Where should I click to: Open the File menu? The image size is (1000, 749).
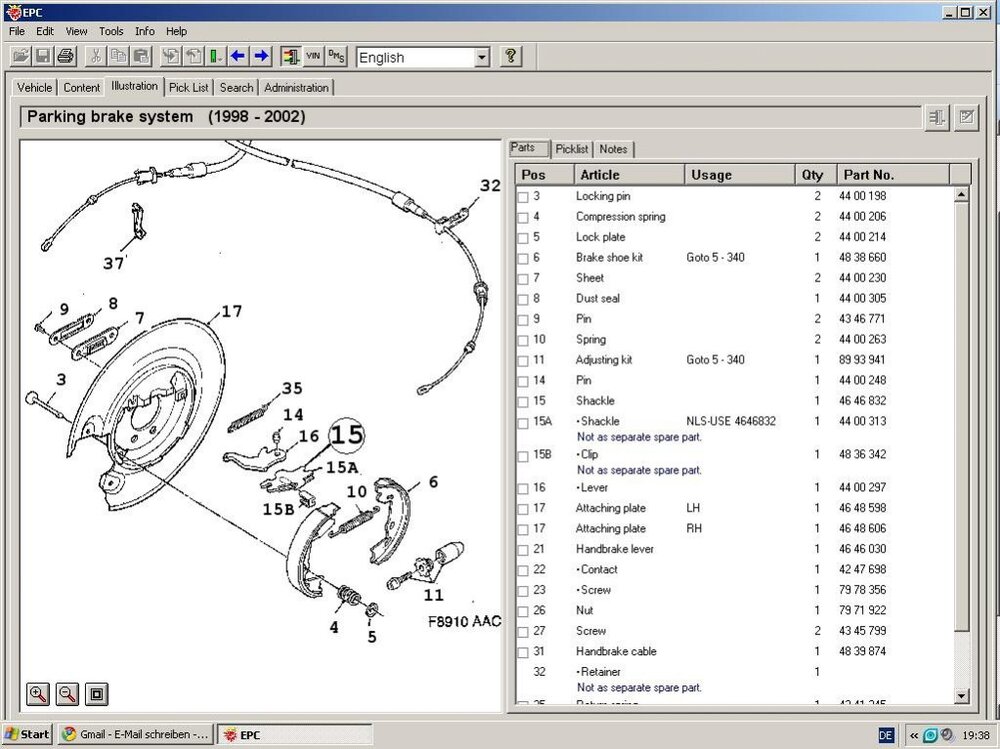pos(17,31)
